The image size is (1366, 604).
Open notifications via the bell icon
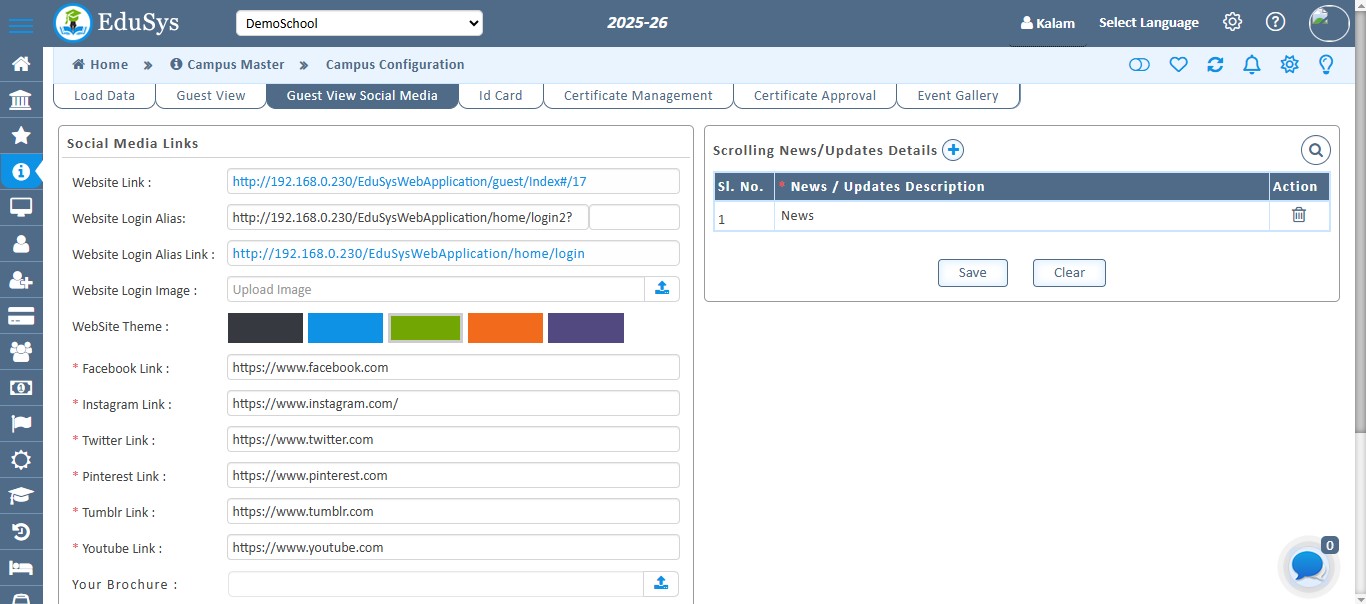click(1252, 64)
